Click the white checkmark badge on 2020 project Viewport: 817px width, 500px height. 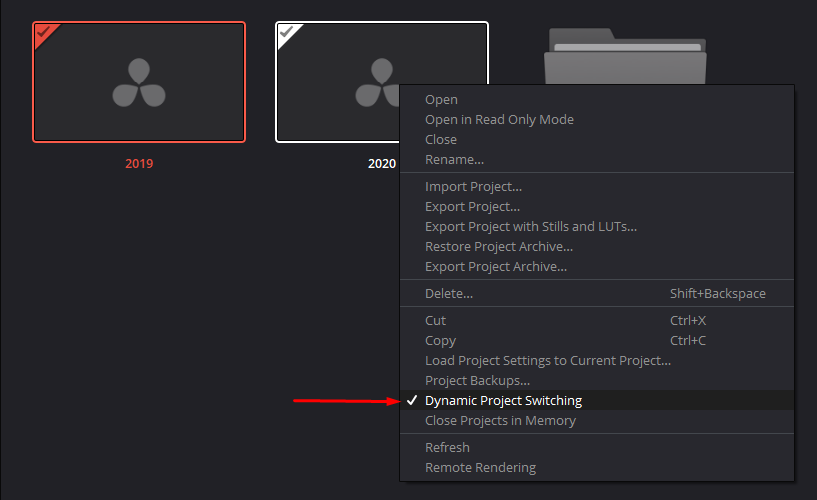tap(286, 32)
